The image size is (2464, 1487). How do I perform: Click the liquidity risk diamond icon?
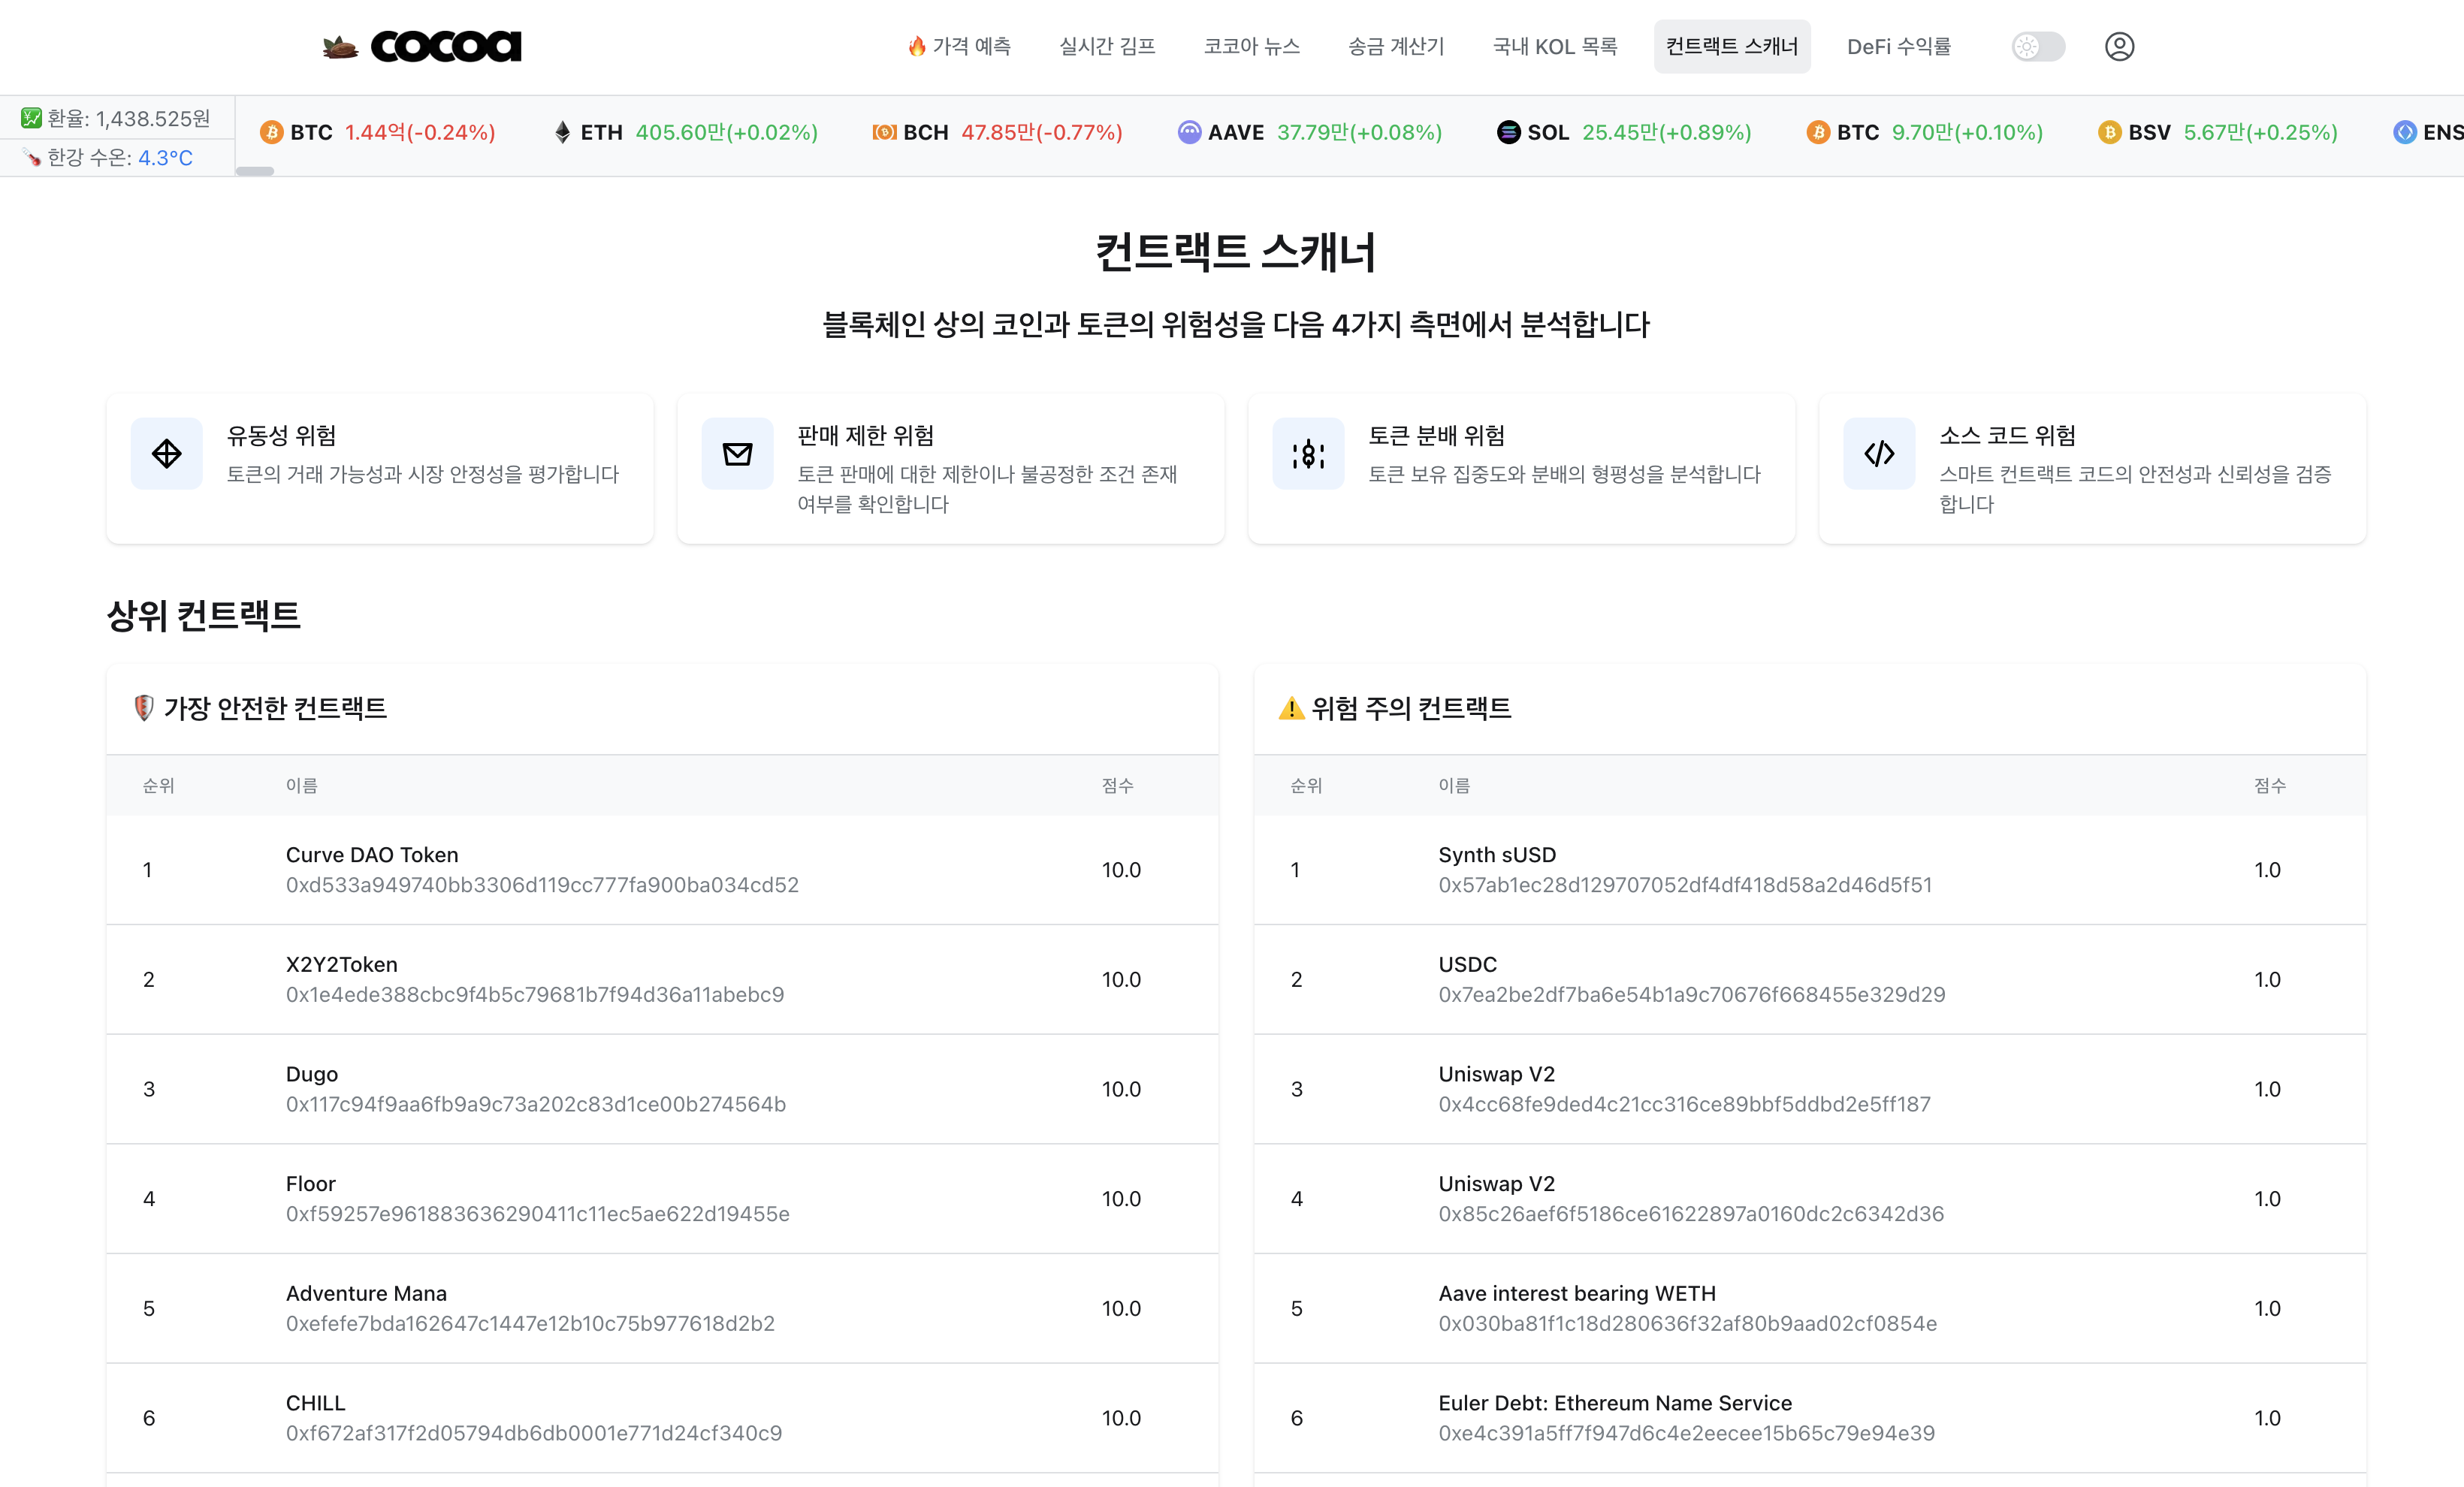(x=167, y=454)
